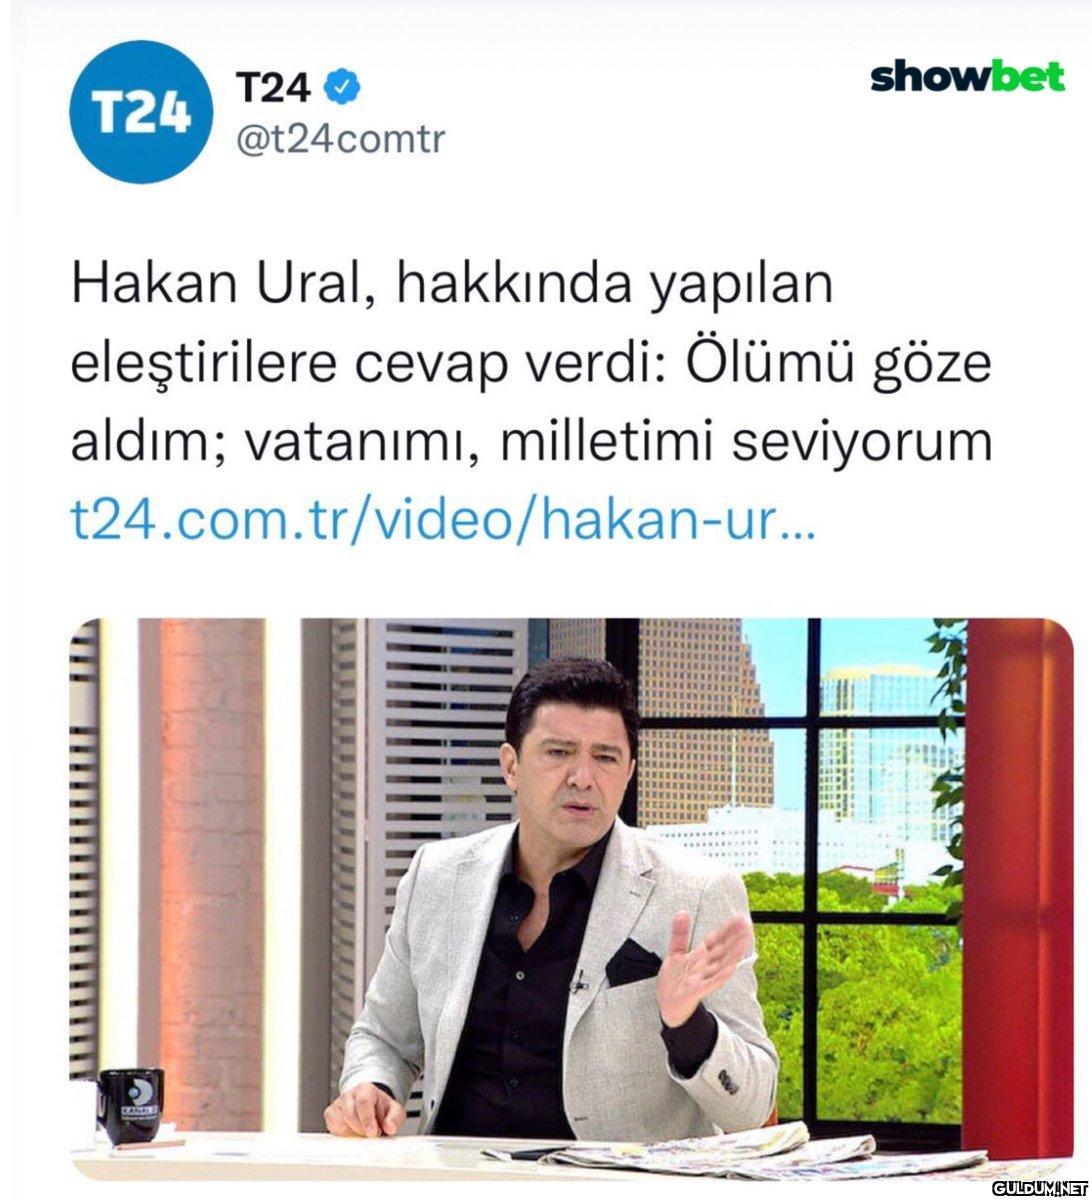Open the @t24comtr handle
Image resolution: width=1092 pixels, height=1200 pixels.
coord(340,140)
